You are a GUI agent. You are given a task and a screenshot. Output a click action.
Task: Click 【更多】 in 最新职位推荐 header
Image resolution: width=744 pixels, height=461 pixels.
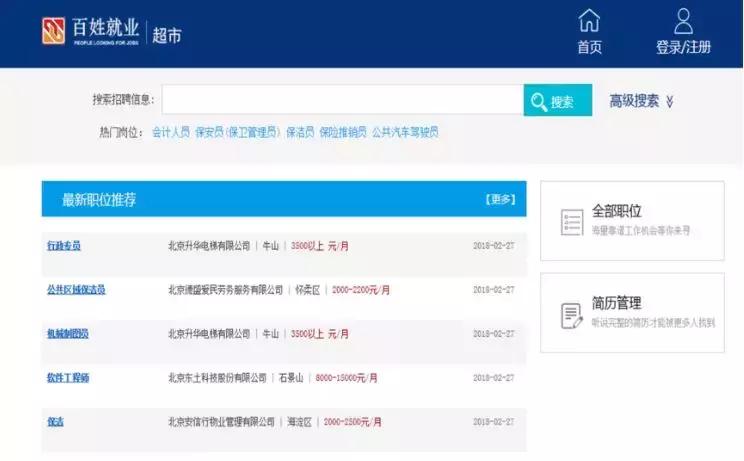[x=500, y=199]
